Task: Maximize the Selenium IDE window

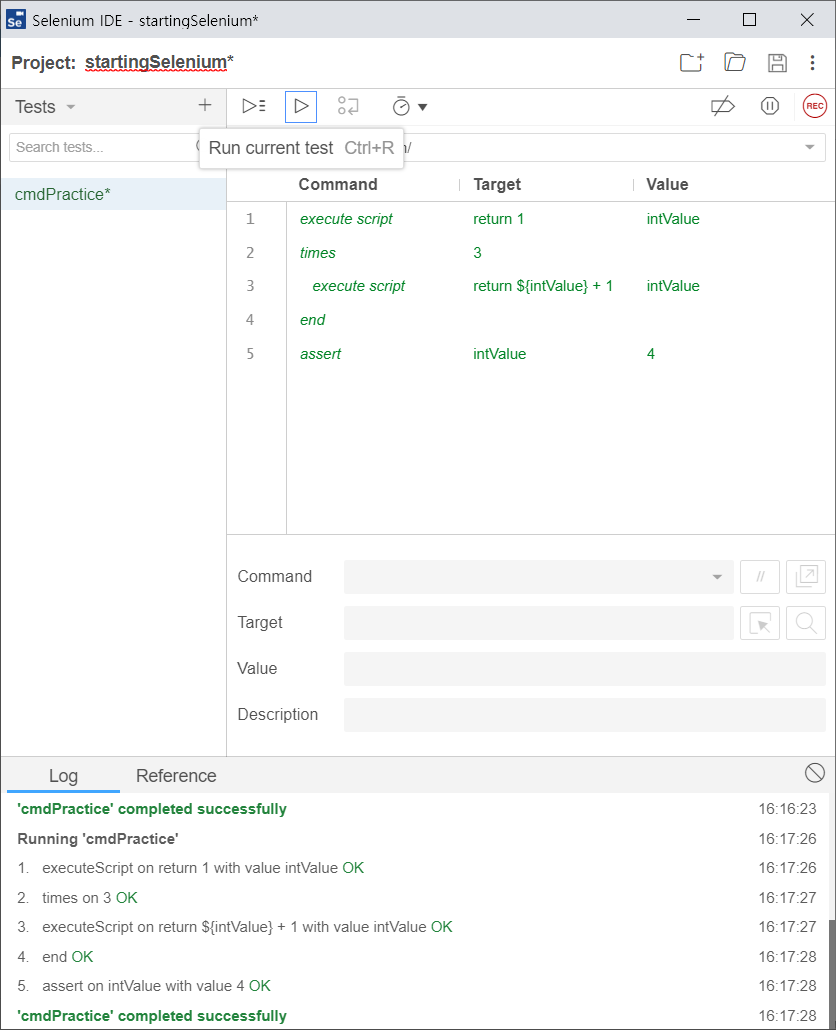Action: point(749,20)
